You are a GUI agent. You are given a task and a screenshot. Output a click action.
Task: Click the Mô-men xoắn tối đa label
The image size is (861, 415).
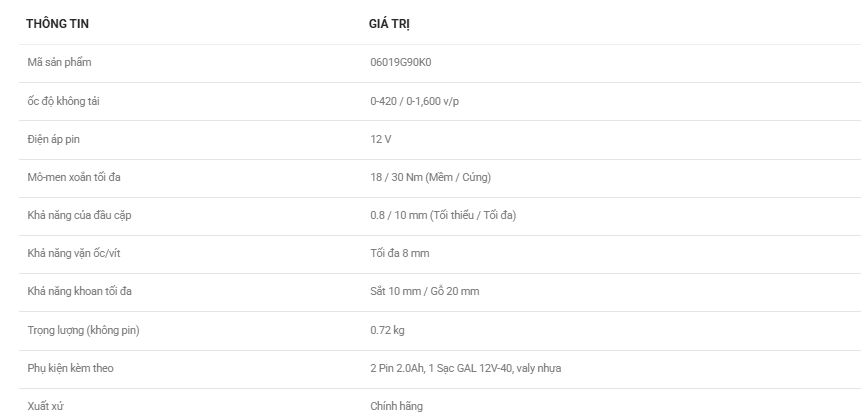click(x=74, y=177)
